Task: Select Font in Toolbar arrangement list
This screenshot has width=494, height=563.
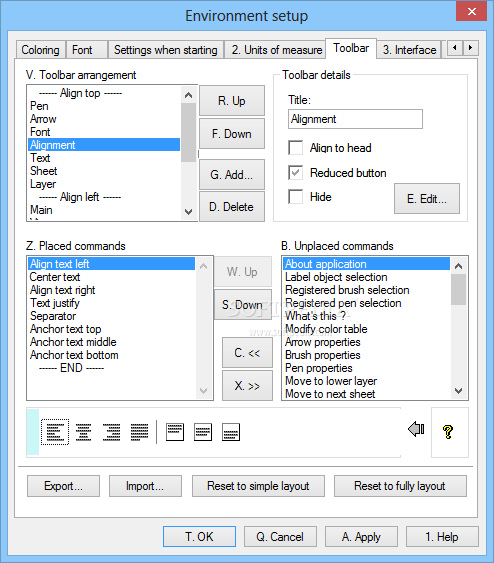Action: 104,132
